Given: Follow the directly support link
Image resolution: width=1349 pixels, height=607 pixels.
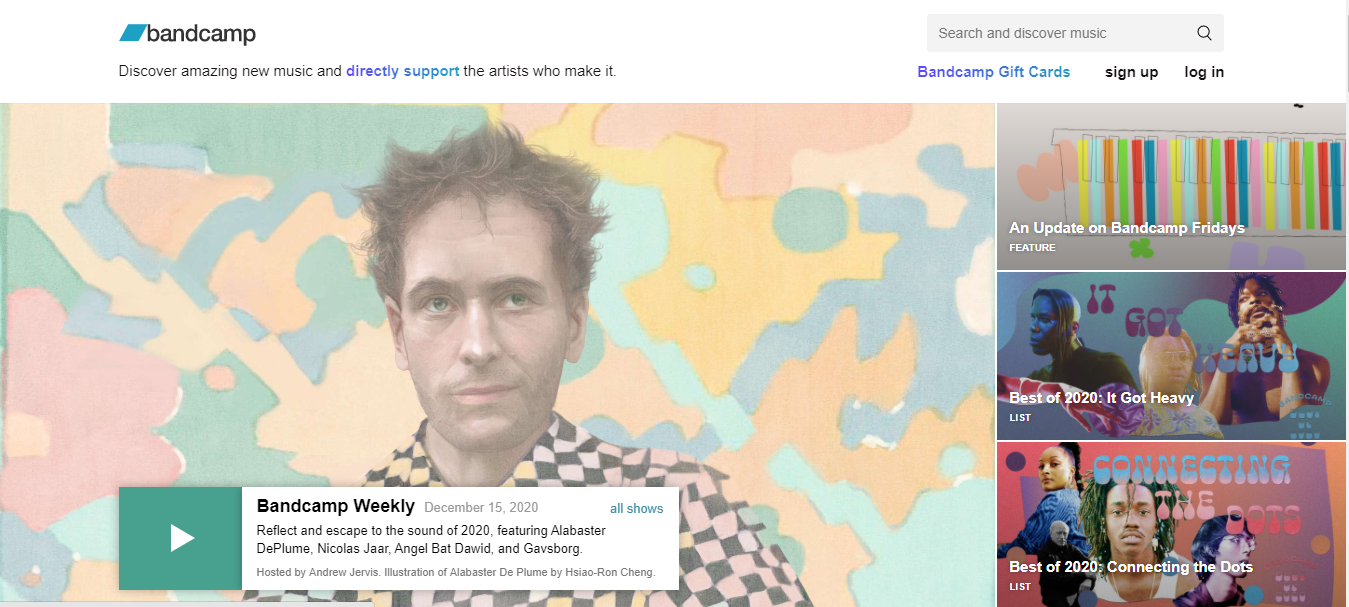Looking at the screenshot, I should pyautogui.click(x=403, y=71).
